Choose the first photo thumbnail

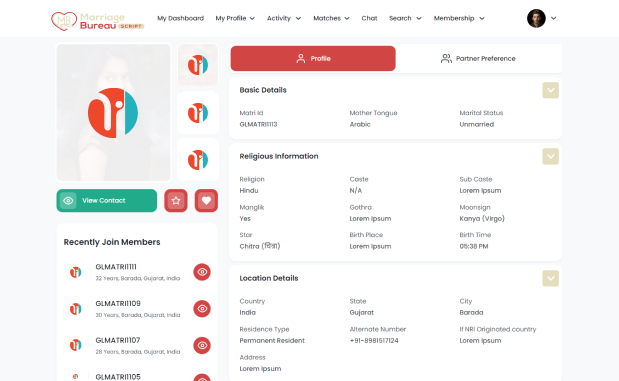tap(198, 65)
